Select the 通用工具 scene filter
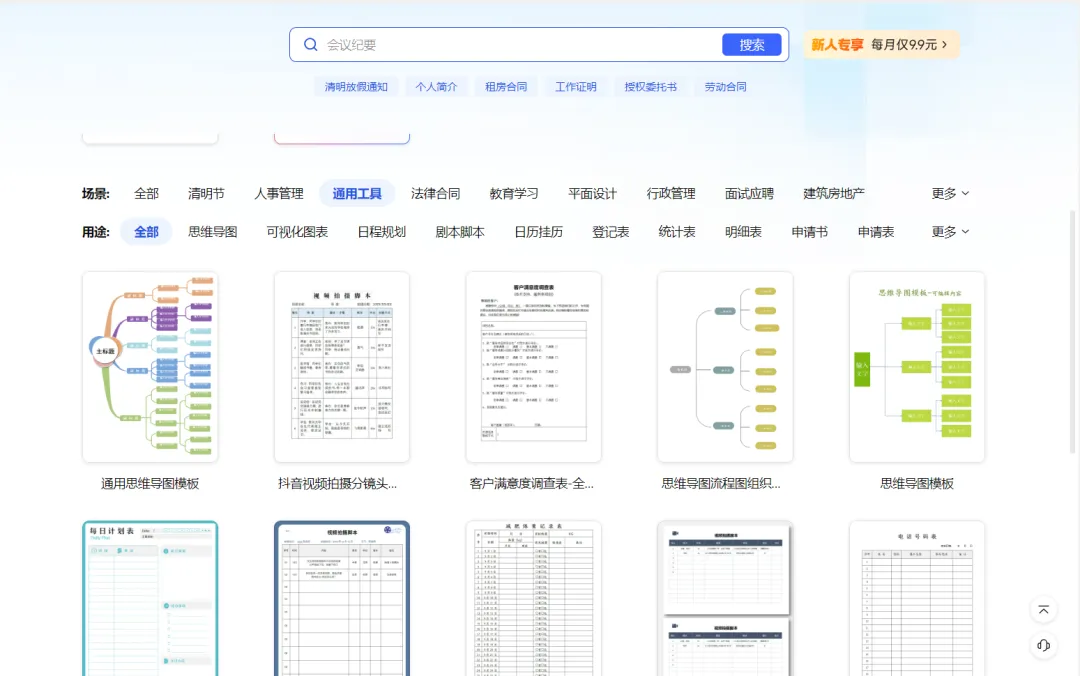This screenshot has width=1080, height=676. coord(357,194)
